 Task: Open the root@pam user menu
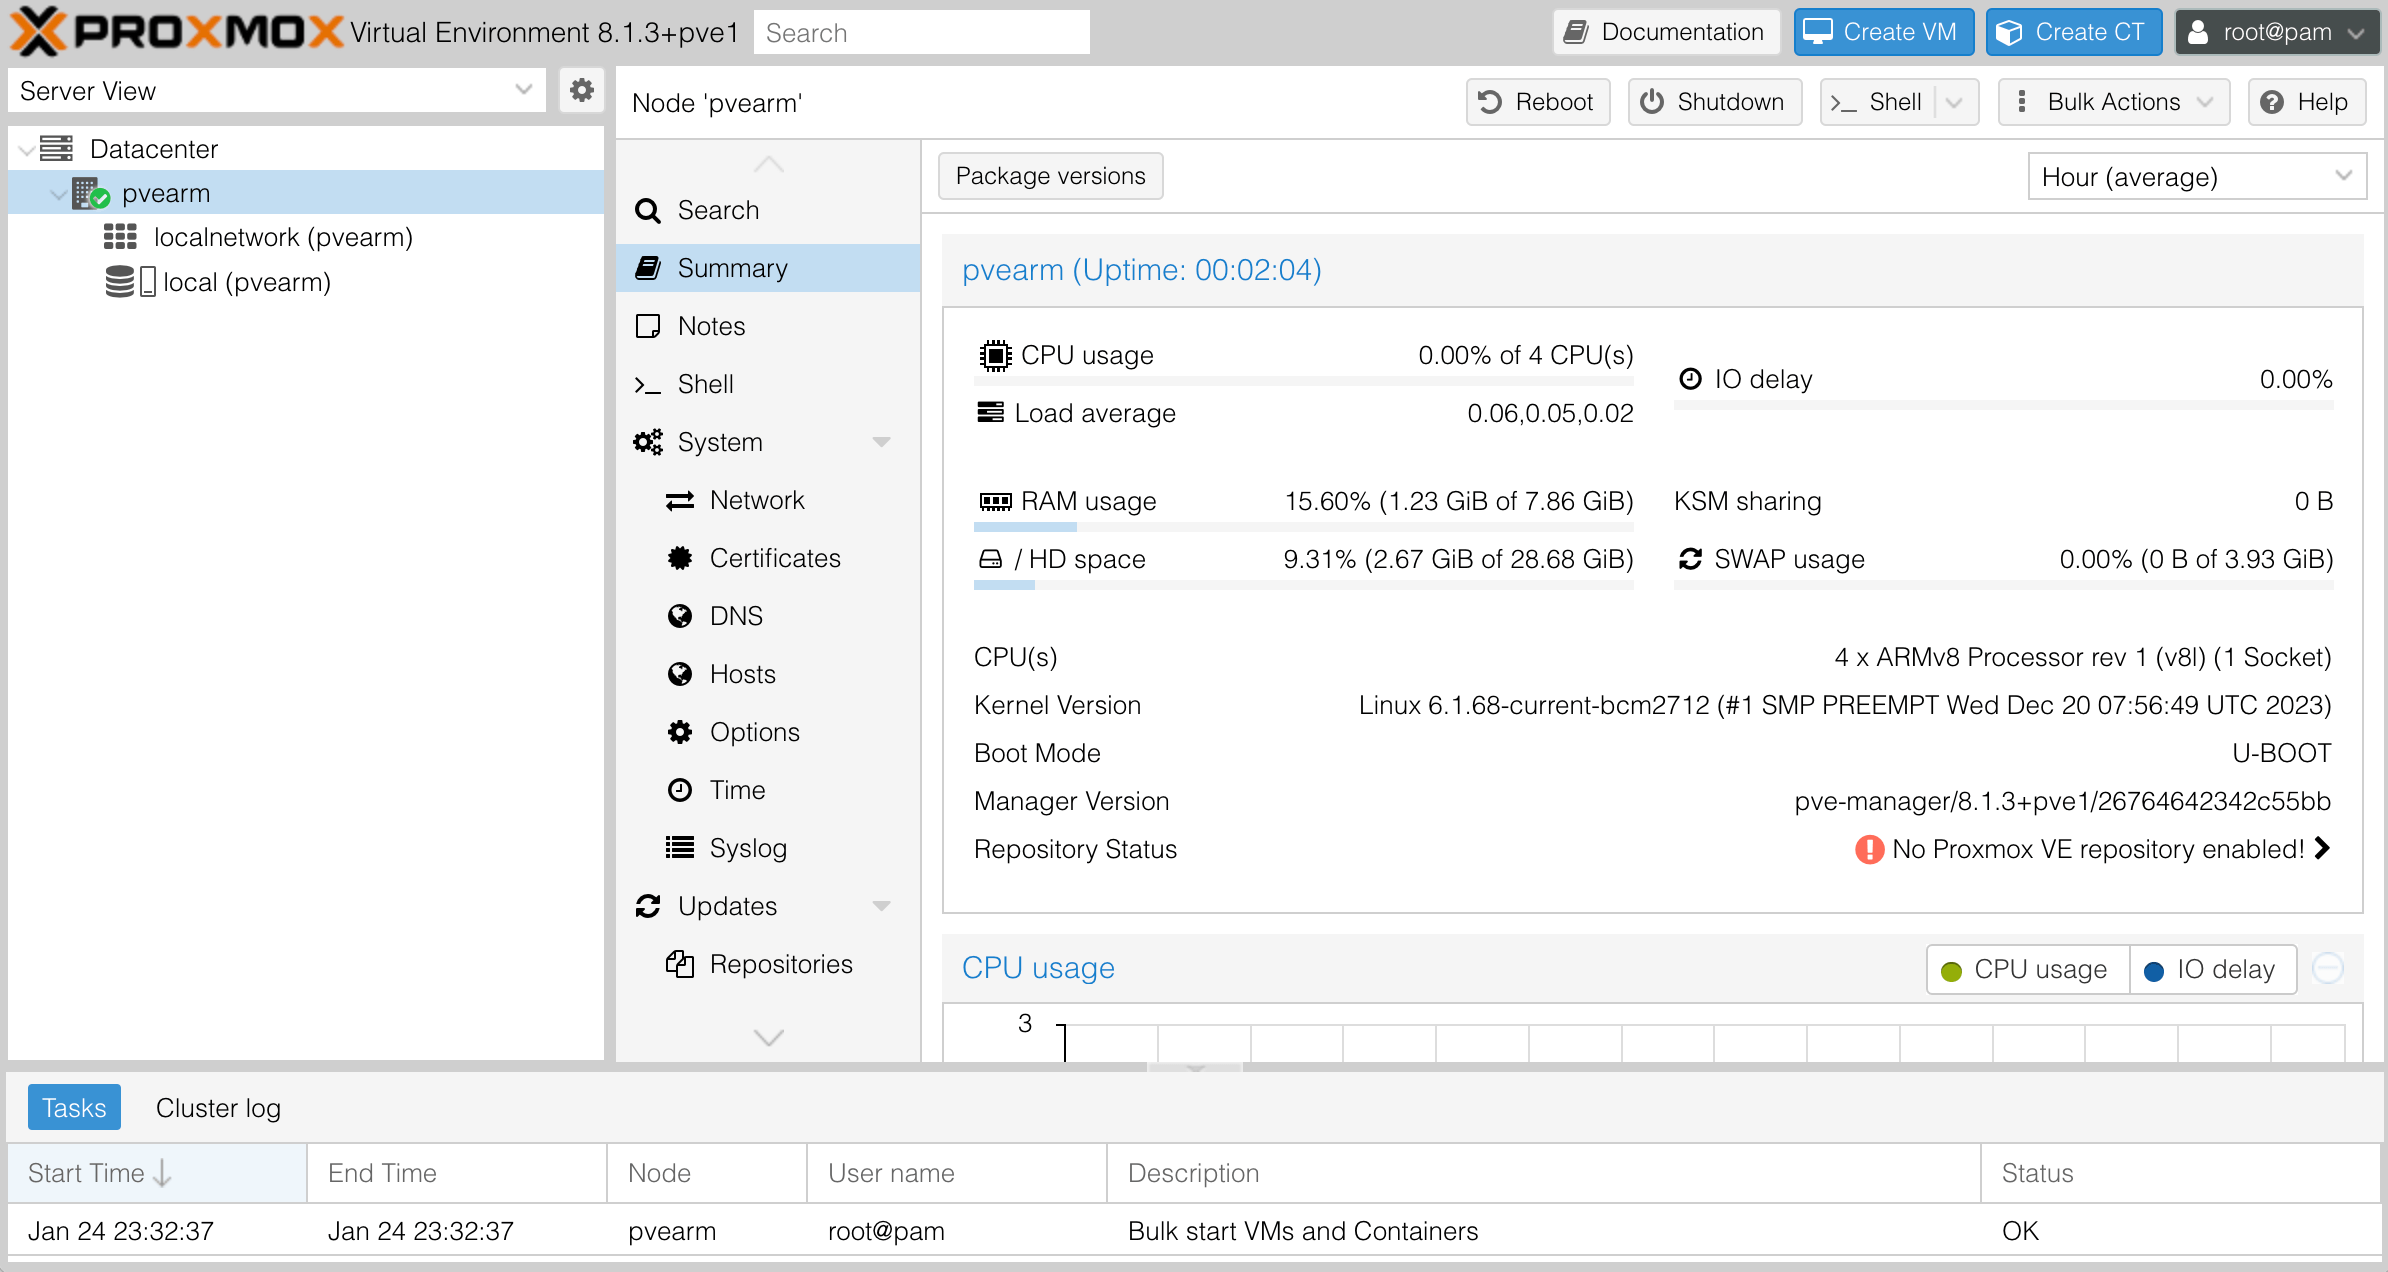click(x=2277, y=32)
